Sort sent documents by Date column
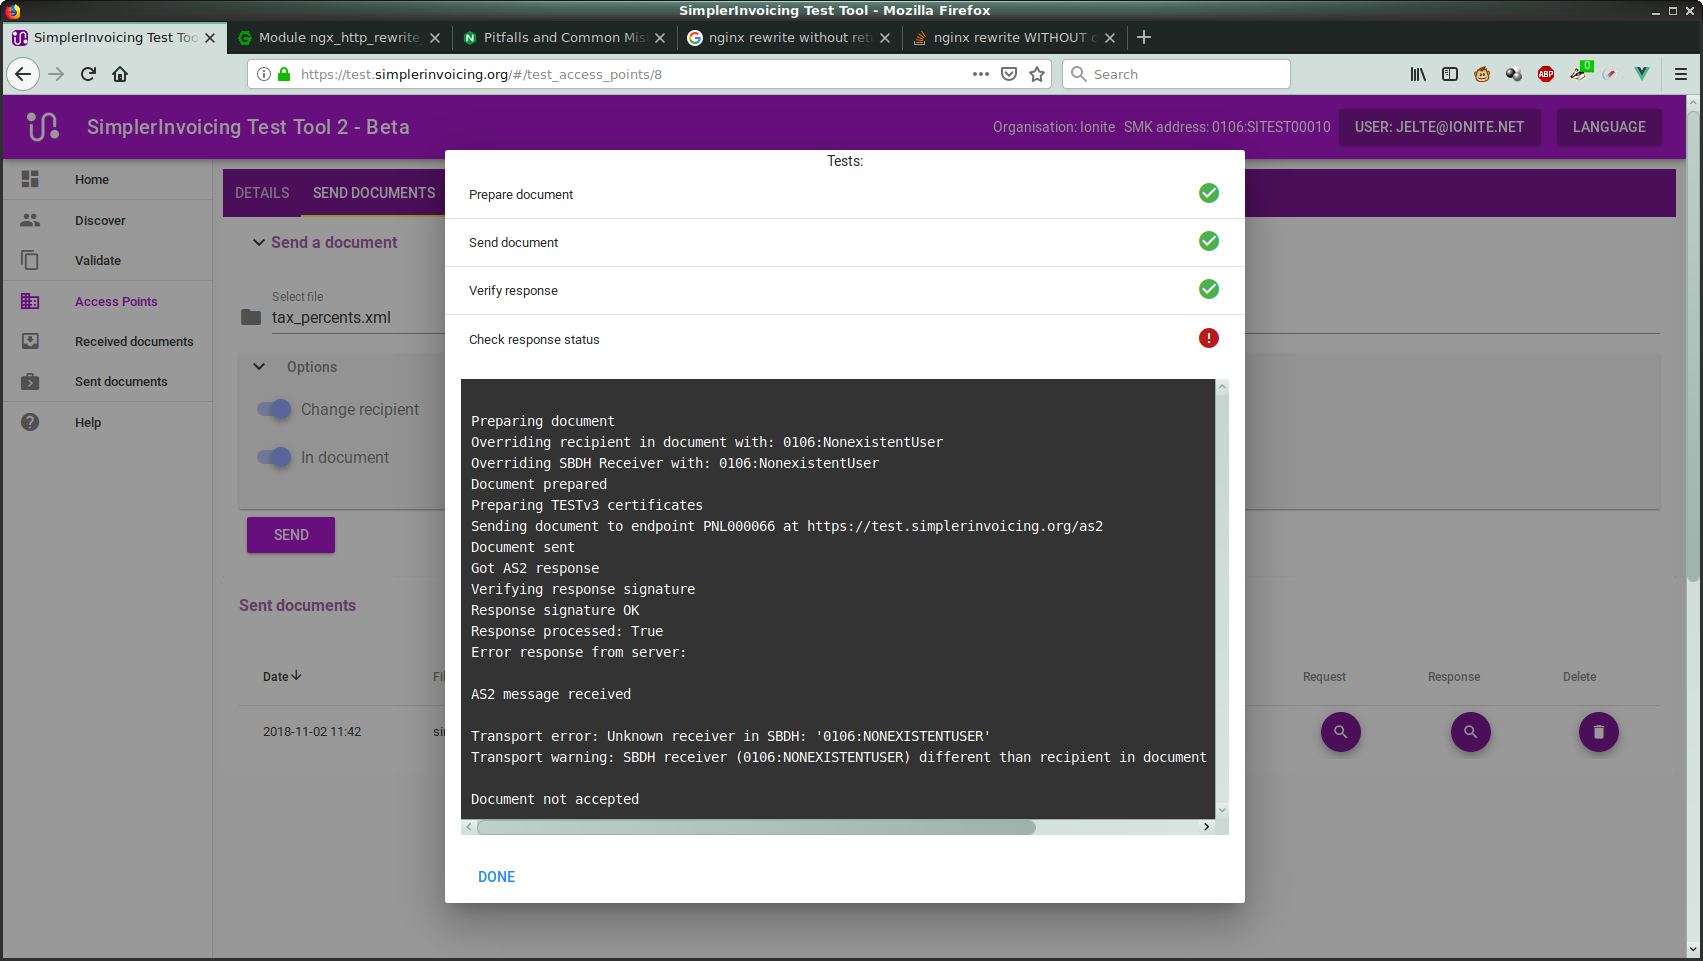The image size is (1703, 961). pyautogui.click(x=282, y=677)
